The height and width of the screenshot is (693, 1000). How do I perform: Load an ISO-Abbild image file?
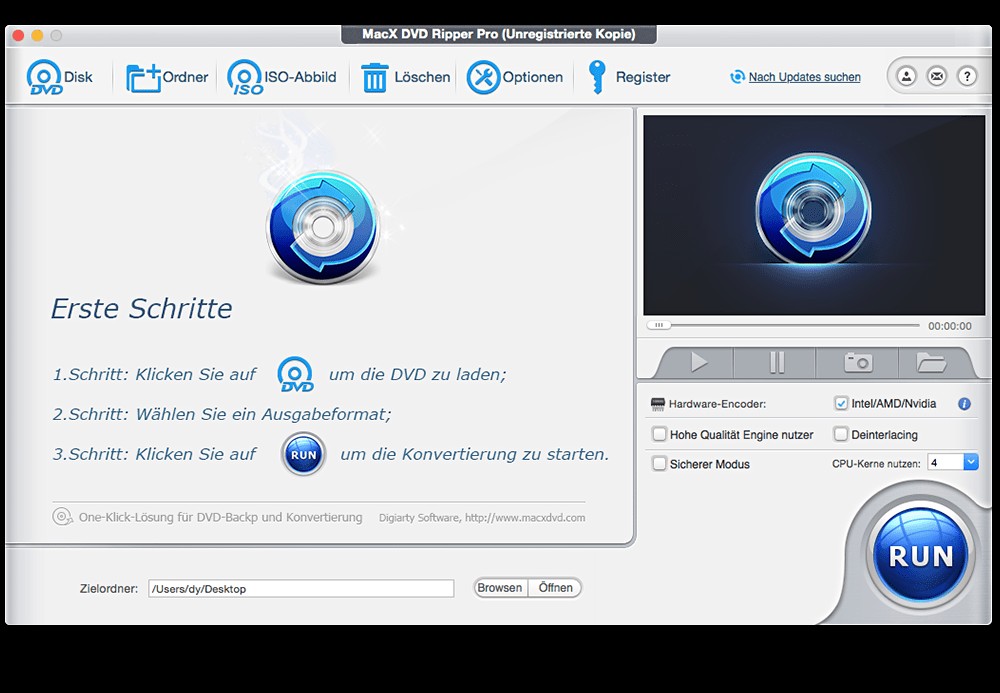245,77
